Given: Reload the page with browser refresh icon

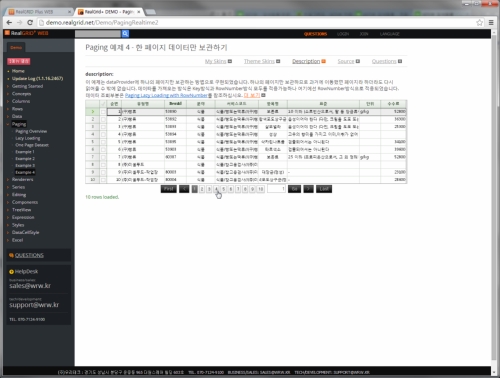Looking at the screenshot, I should [30, 23].
